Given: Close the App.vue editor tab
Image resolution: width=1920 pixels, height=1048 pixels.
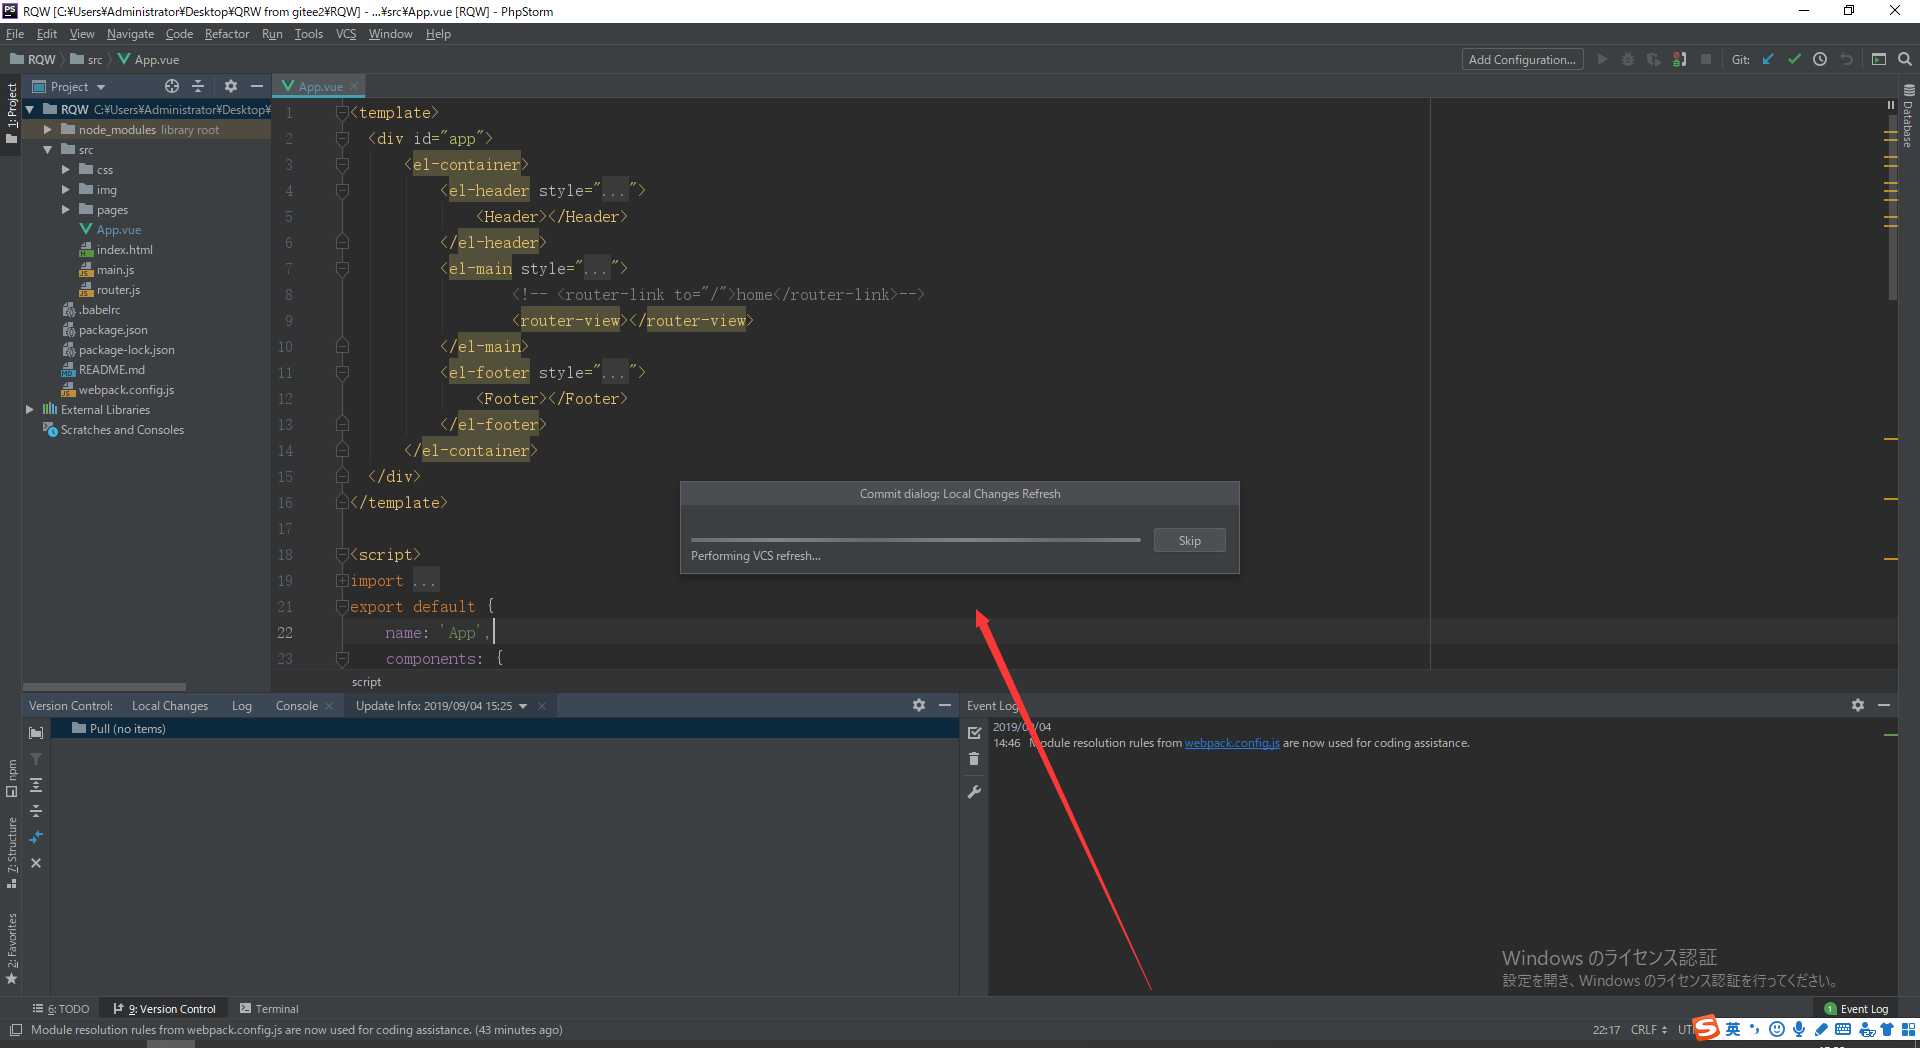Looking at the screenshot, I should point(354,87).
